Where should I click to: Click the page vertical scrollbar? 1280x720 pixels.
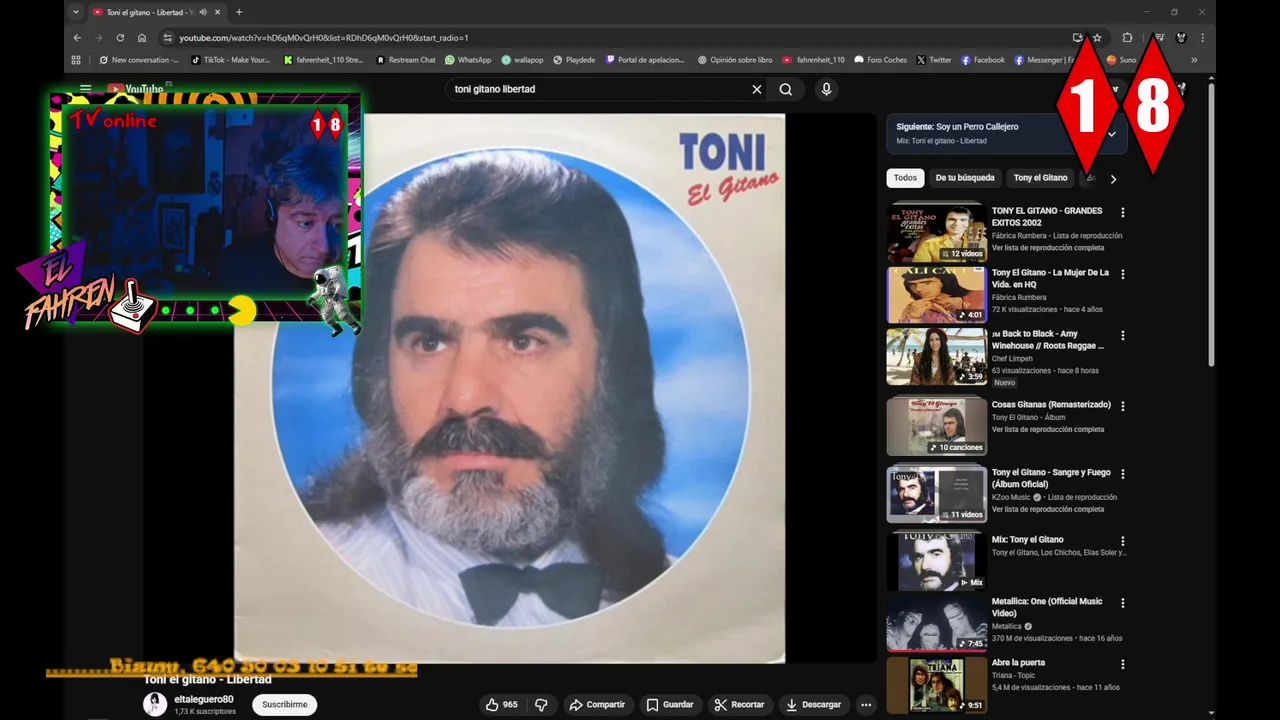[1211, 225]
